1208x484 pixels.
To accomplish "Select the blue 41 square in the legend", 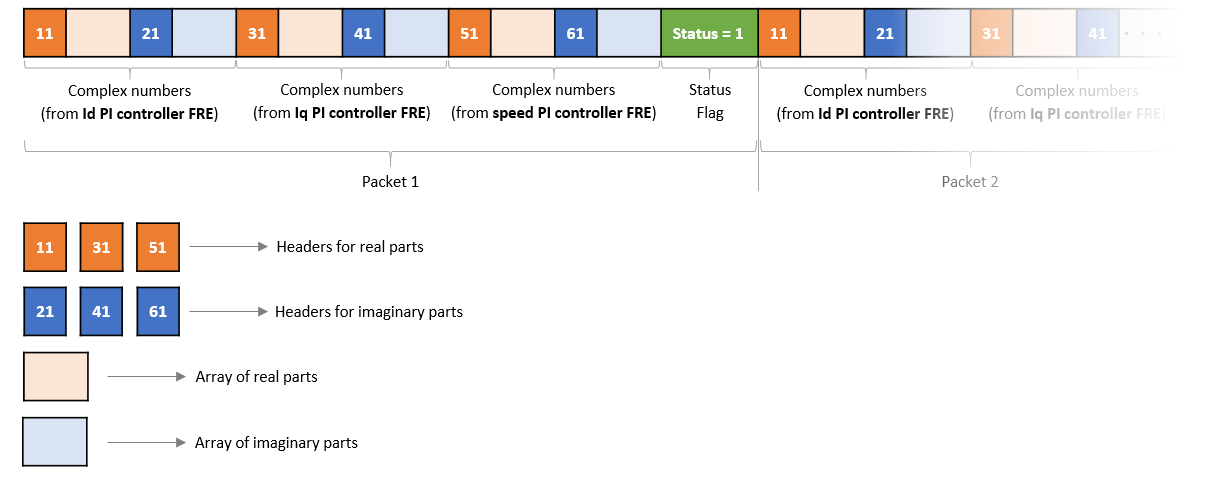I will pos(101,312).
